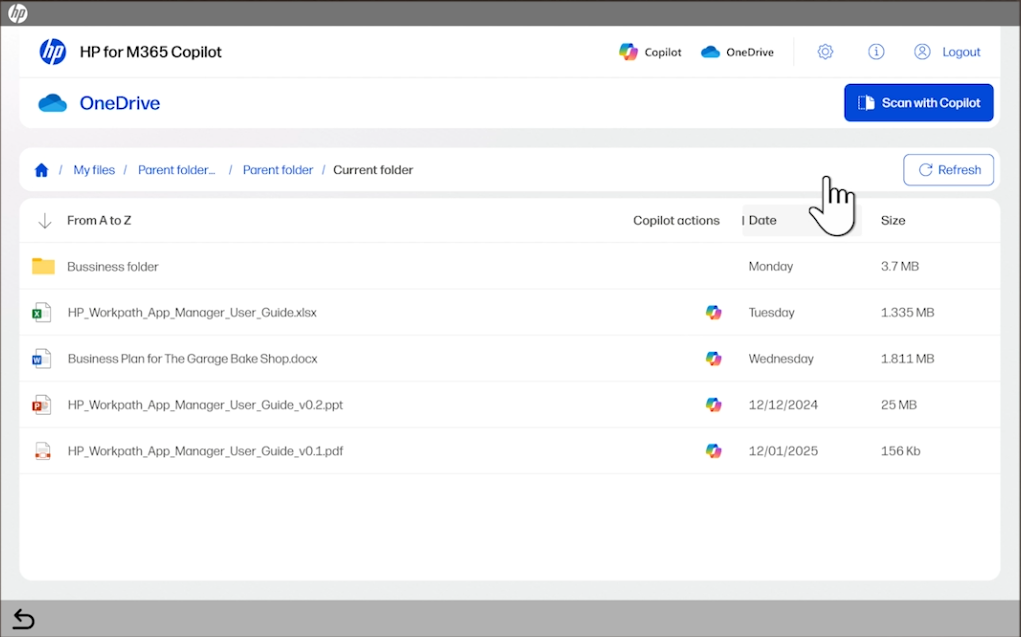Sort files by the Size column
This screenshot has height=637, width=1021.
click(893, 221)
